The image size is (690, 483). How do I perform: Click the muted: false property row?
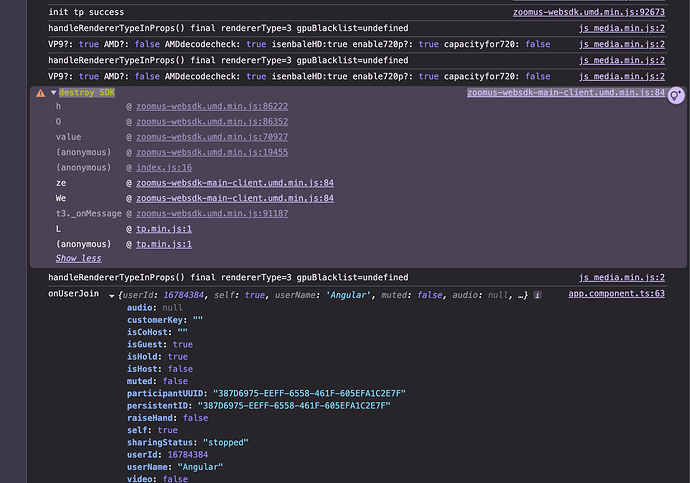(x=157, y=381)
